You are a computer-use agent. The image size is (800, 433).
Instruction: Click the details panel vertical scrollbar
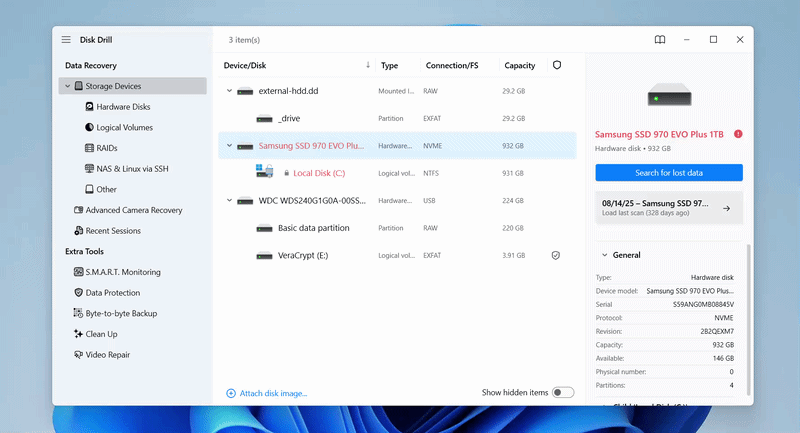[748, 319]
